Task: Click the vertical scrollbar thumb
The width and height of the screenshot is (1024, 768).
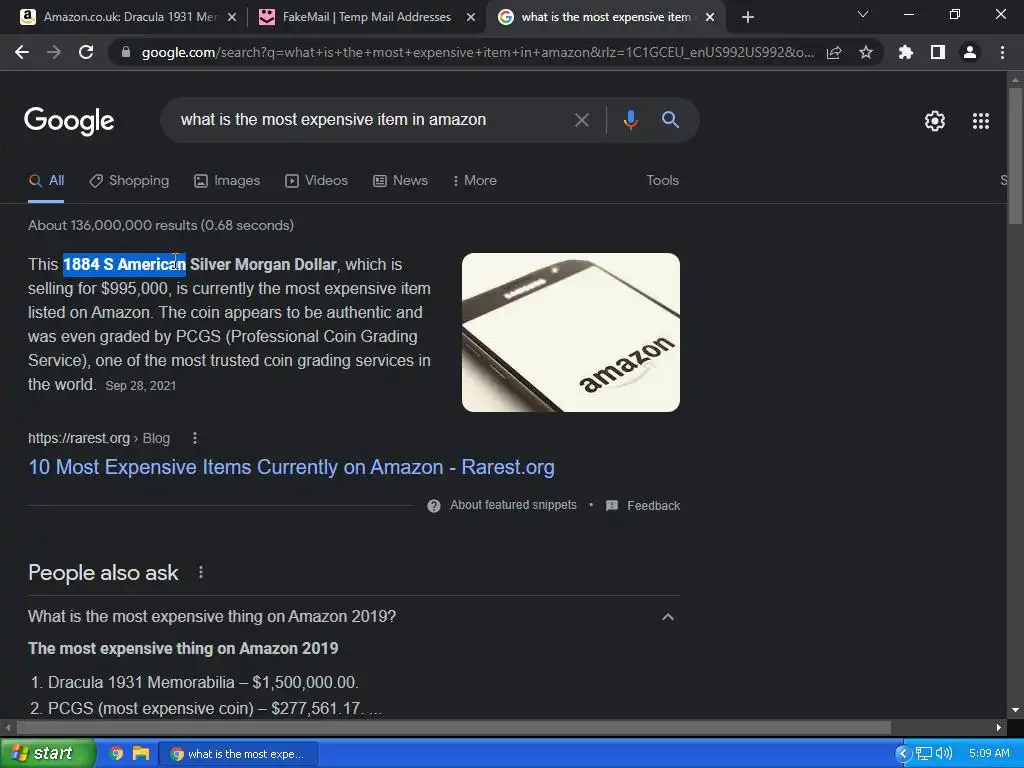Action: [x=1014, y=155]
